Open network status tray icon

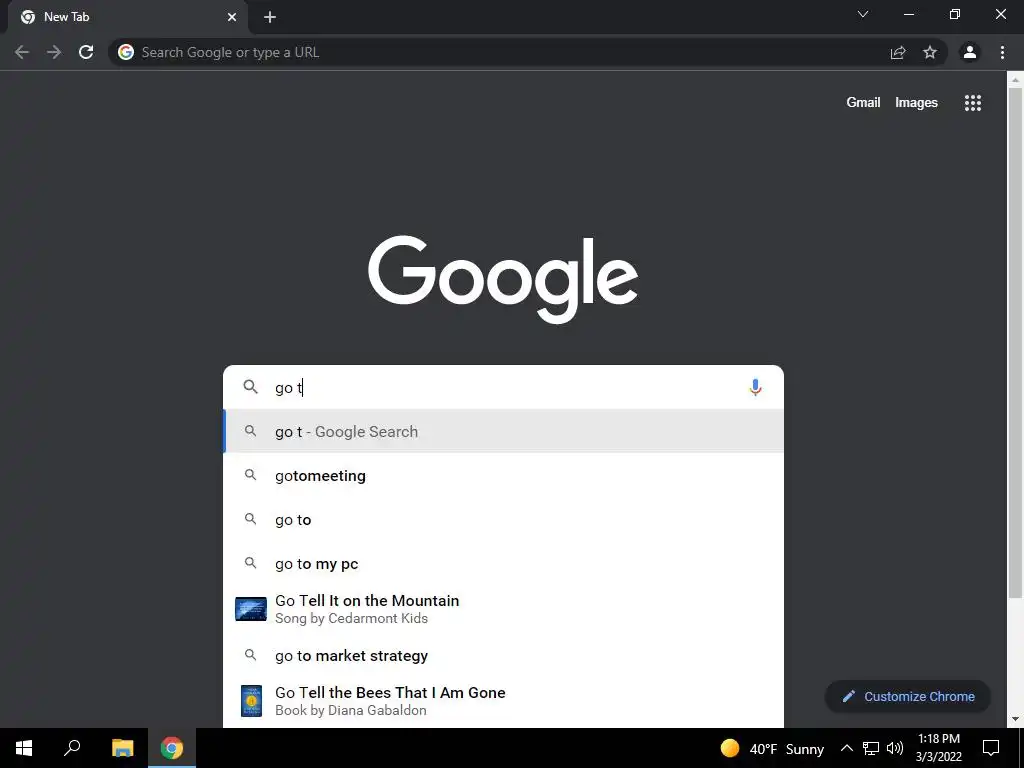pos(871,748)
